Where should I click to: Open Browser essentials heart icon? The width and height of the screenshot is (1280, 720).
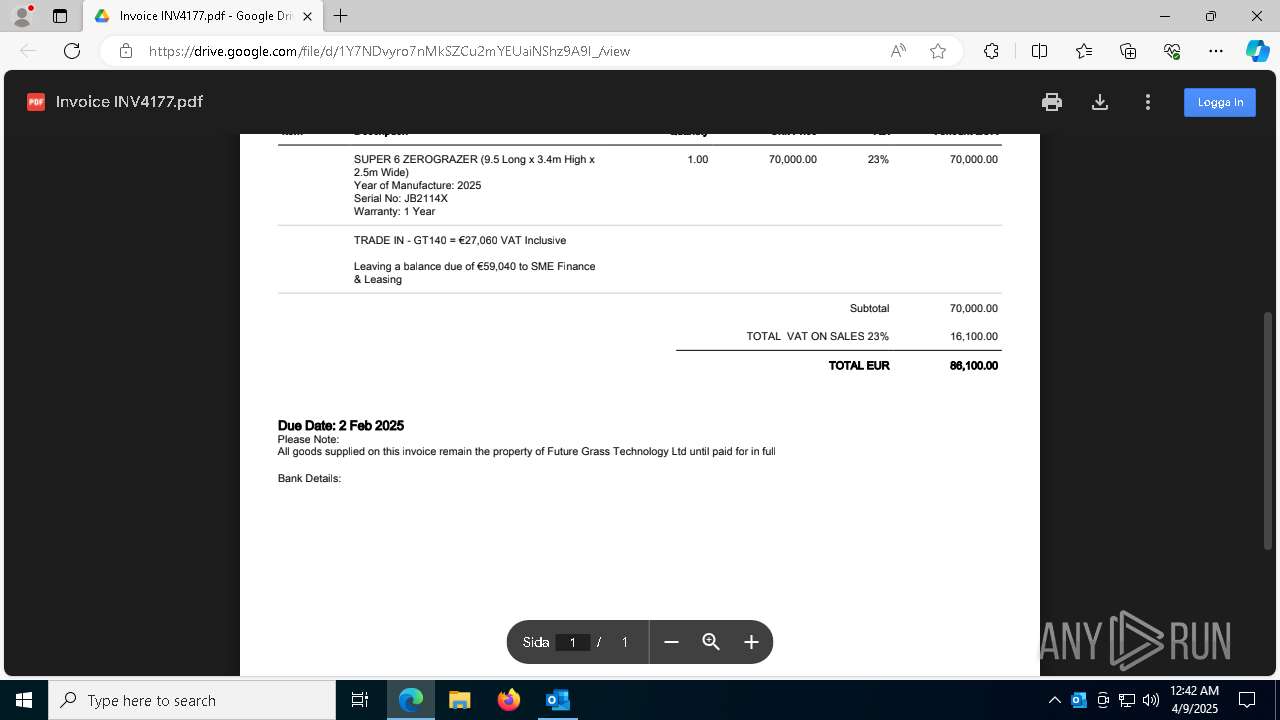coord(1172,51)
